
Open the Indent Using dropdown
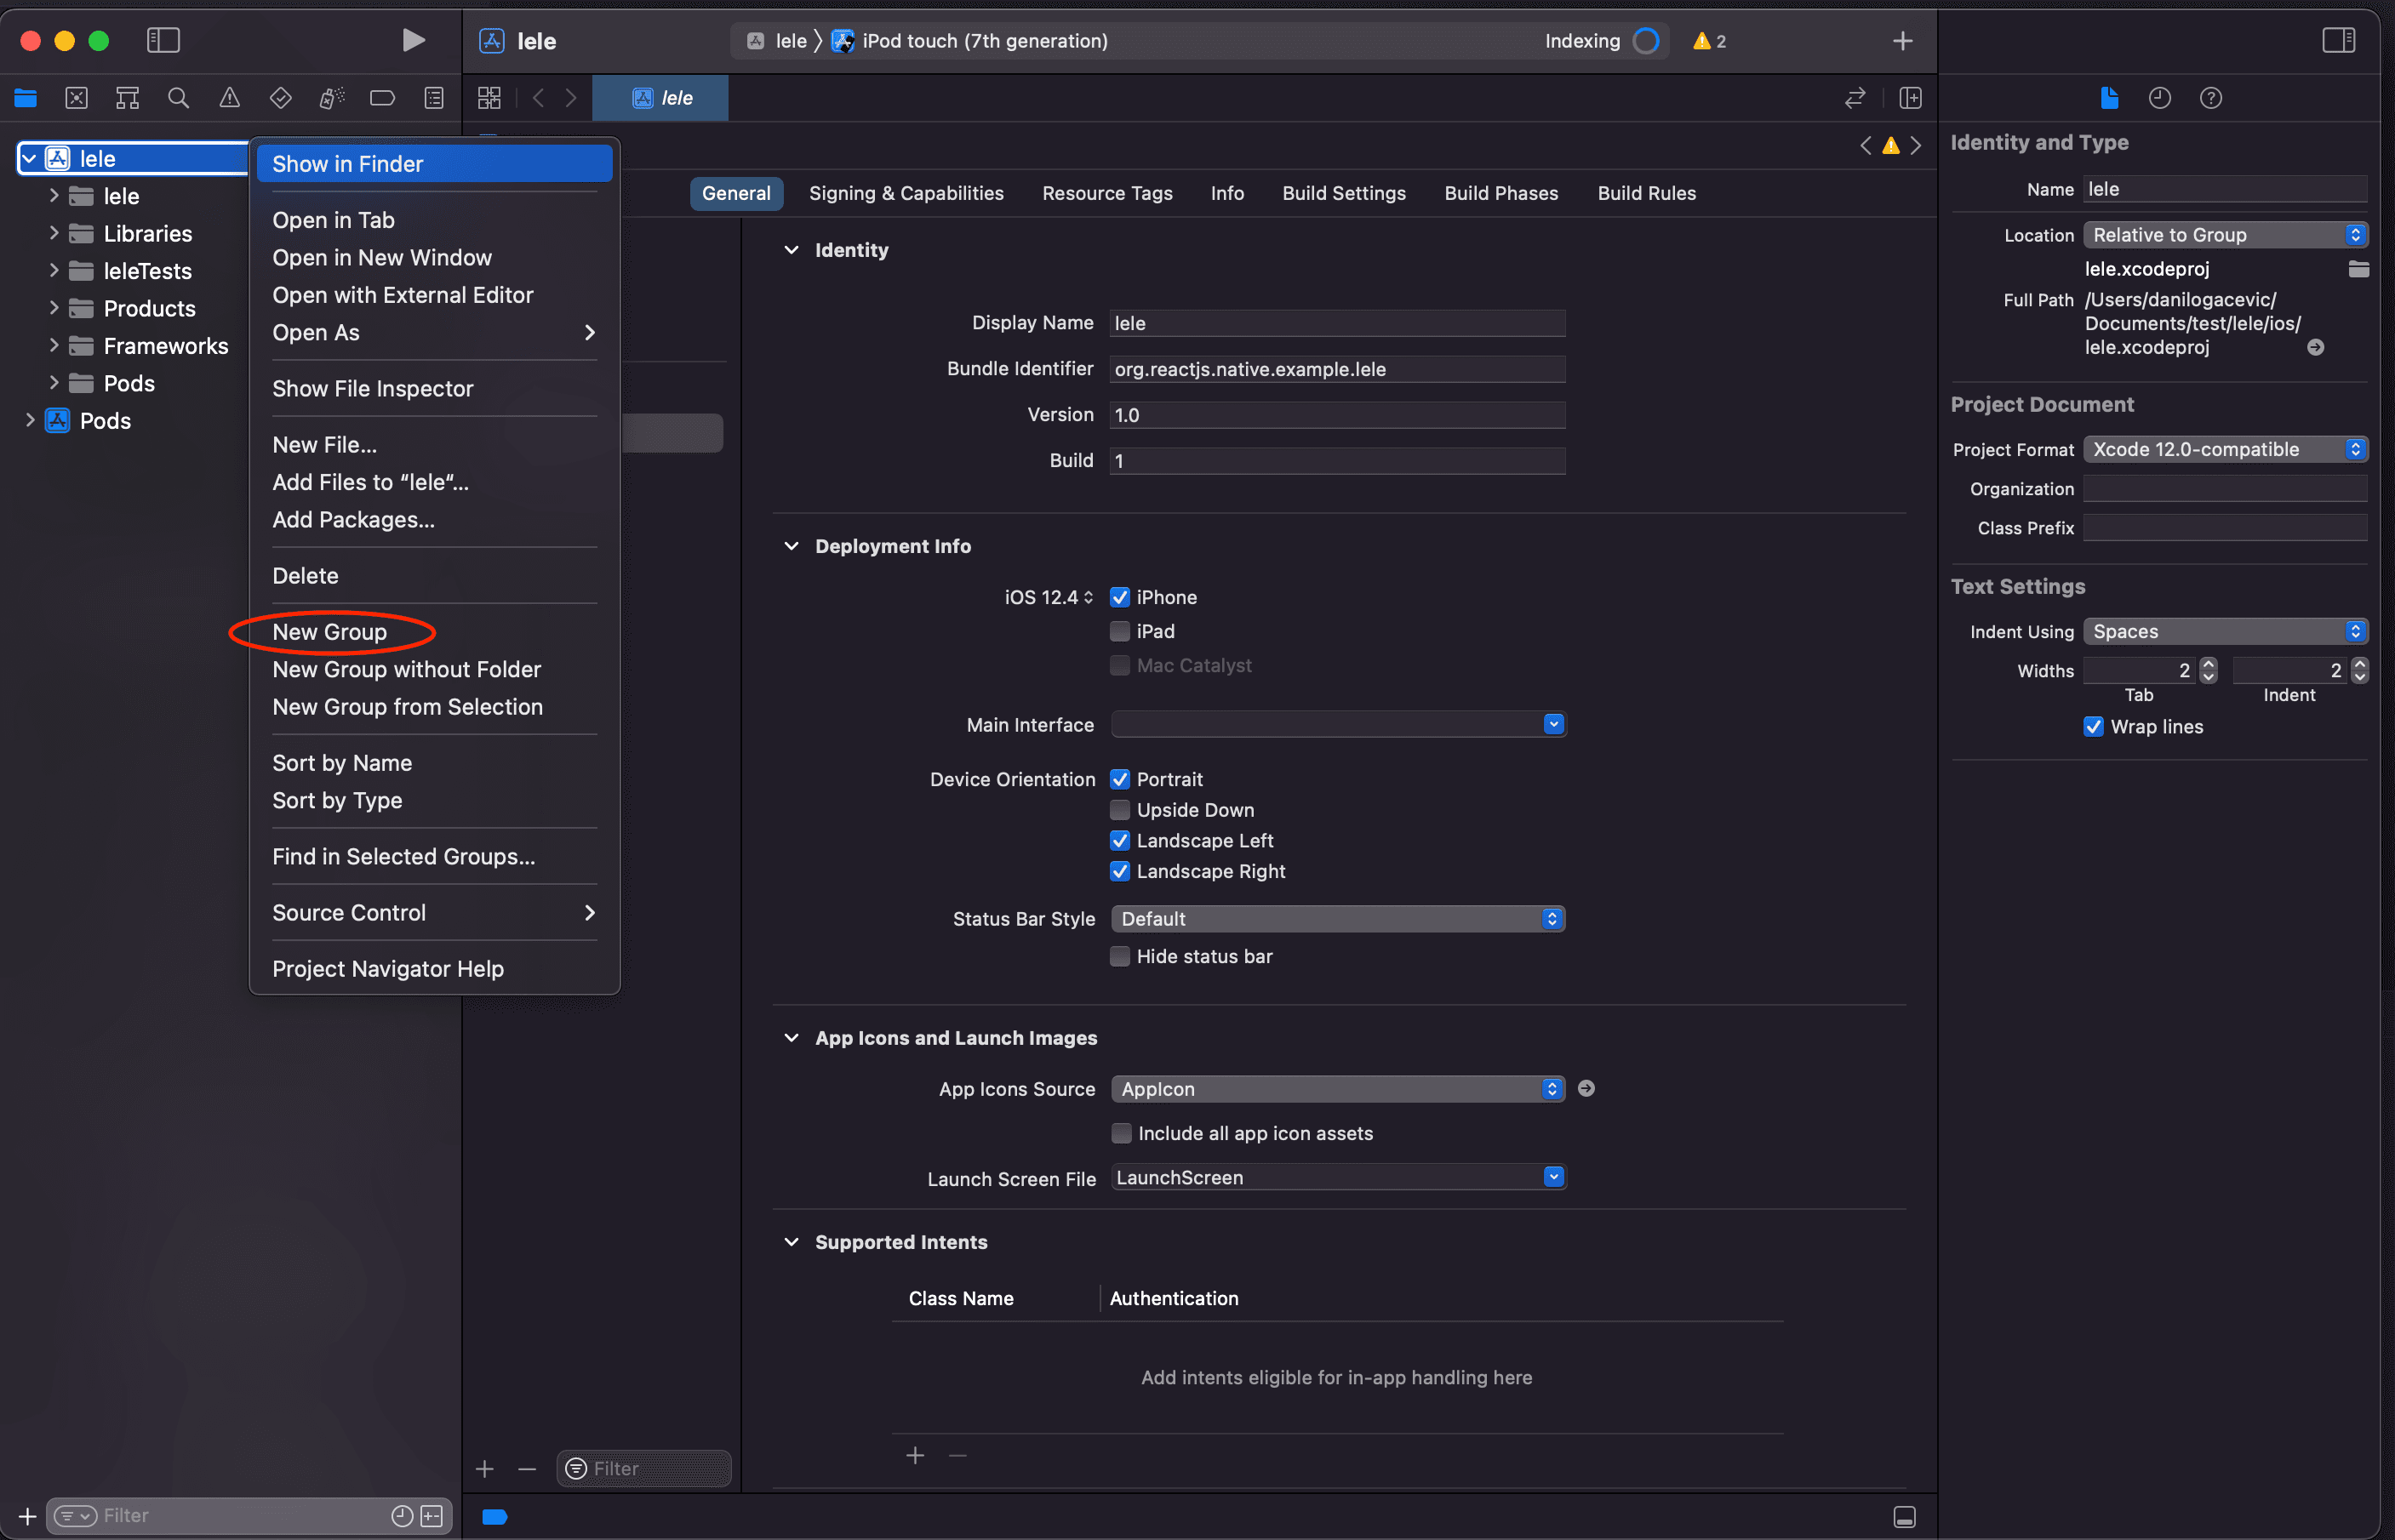point(2225,631)
